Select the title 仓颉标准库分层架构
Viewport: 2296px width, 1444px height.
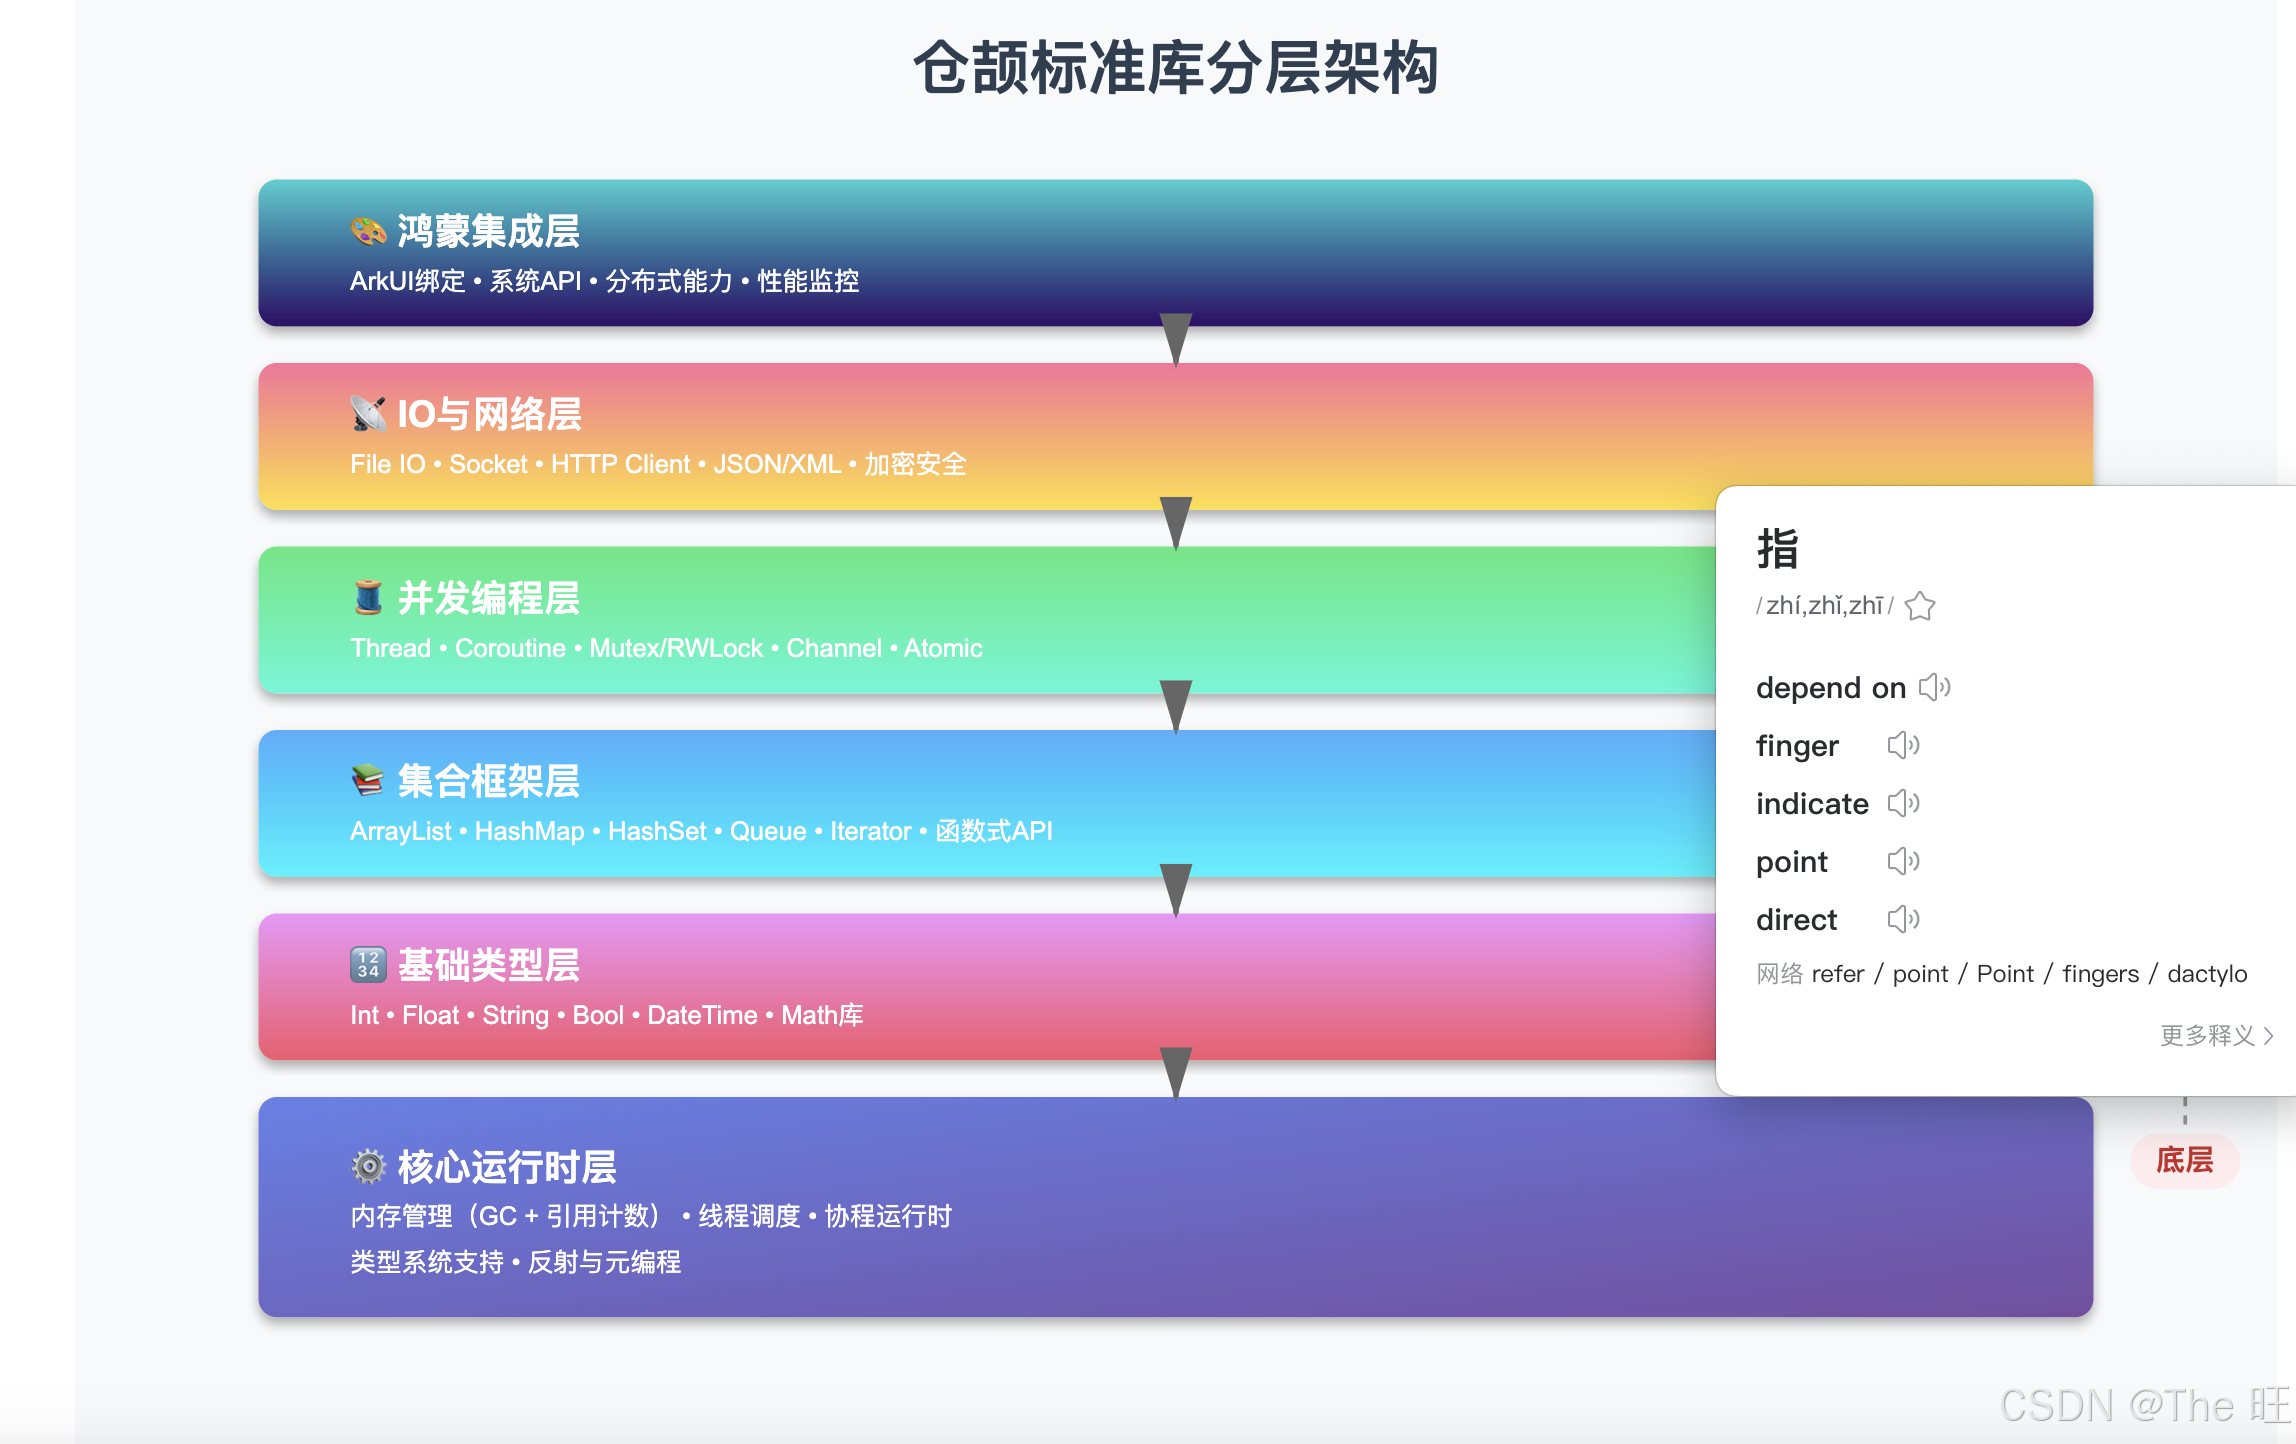pos(1176,68)
